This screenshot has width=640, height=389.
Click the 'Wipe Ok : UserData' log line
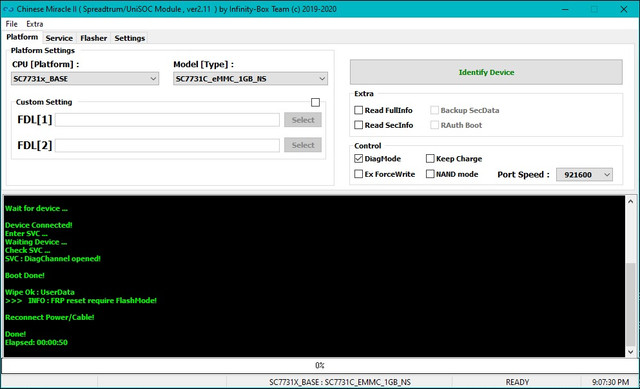[40, 292]
